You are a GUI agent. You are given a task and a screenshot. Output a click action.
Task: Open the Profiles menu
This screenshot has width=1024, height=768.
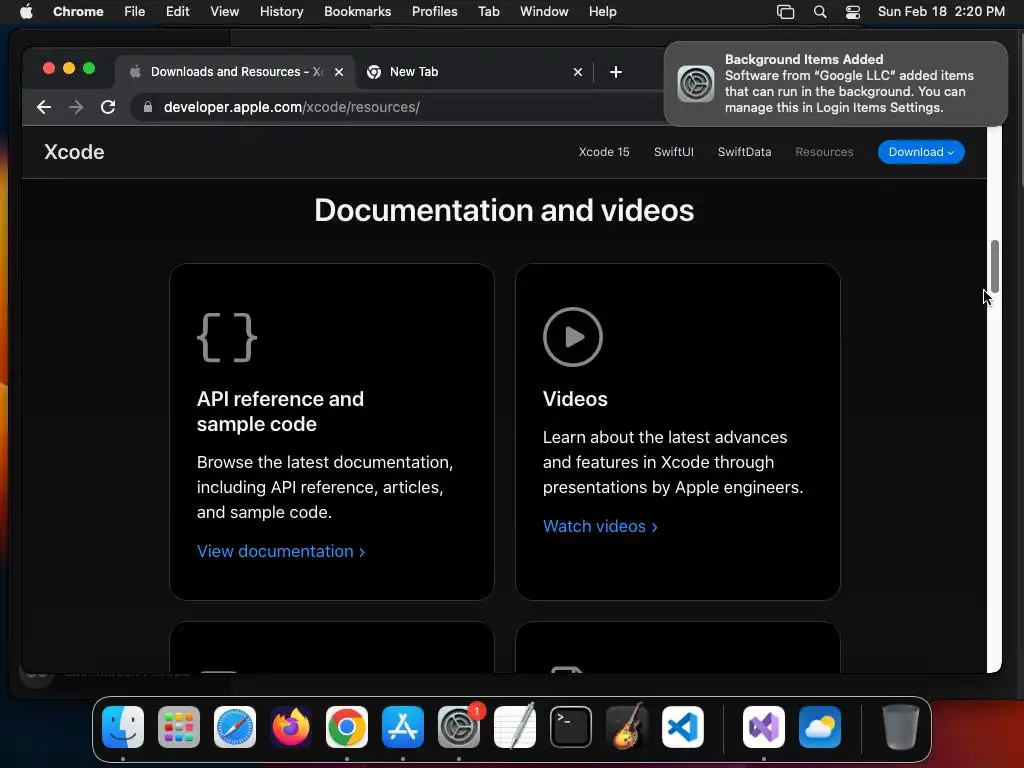pyautogui.click(x=434, y=12)
